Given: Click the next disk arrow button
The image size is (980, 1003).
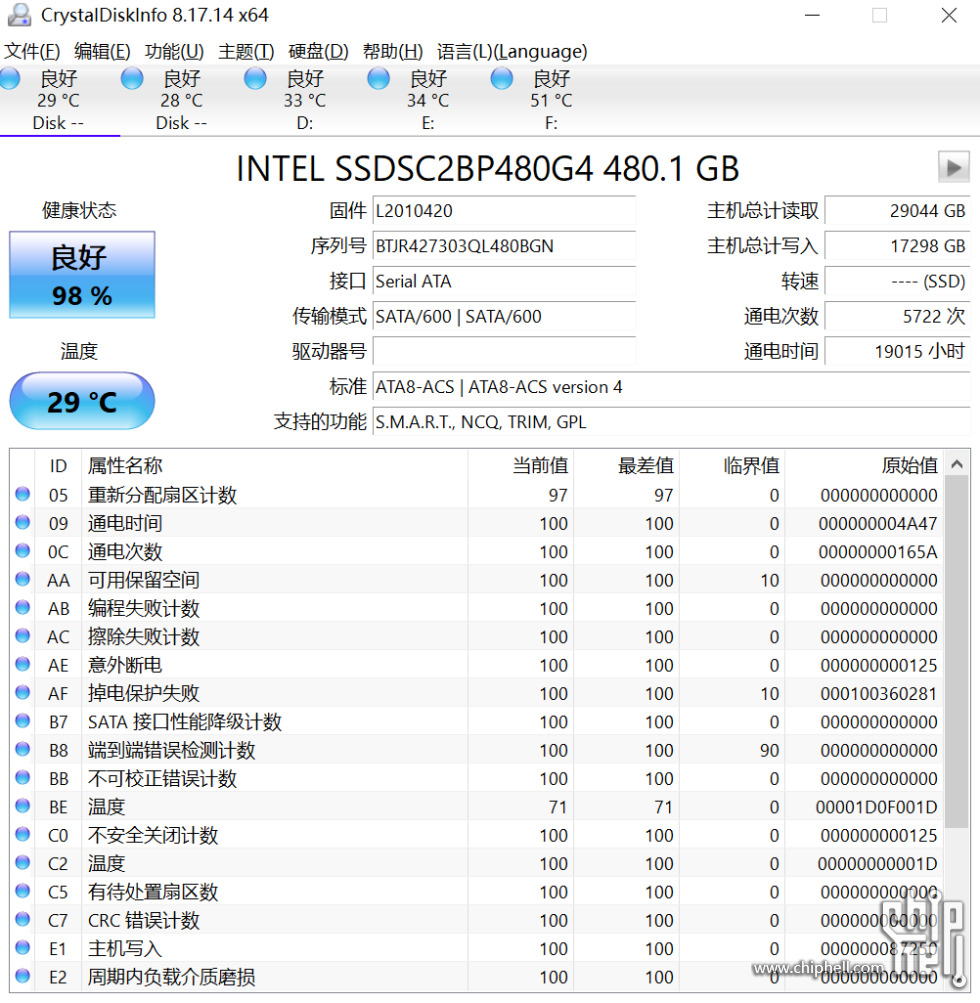Looking at the screenshot, I should (953, 168).
